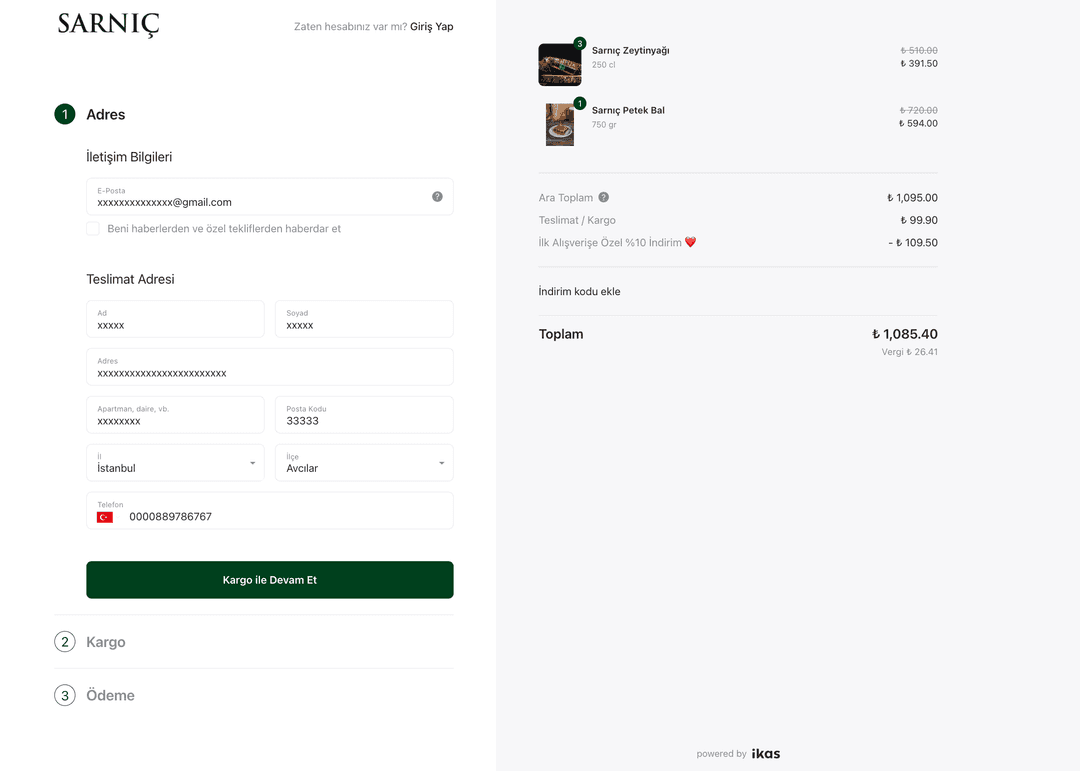The image size is (1080, 771).
Task: Click the Ara Toplam value ₺ 1,095.00
Action: [x=912, y=198]
